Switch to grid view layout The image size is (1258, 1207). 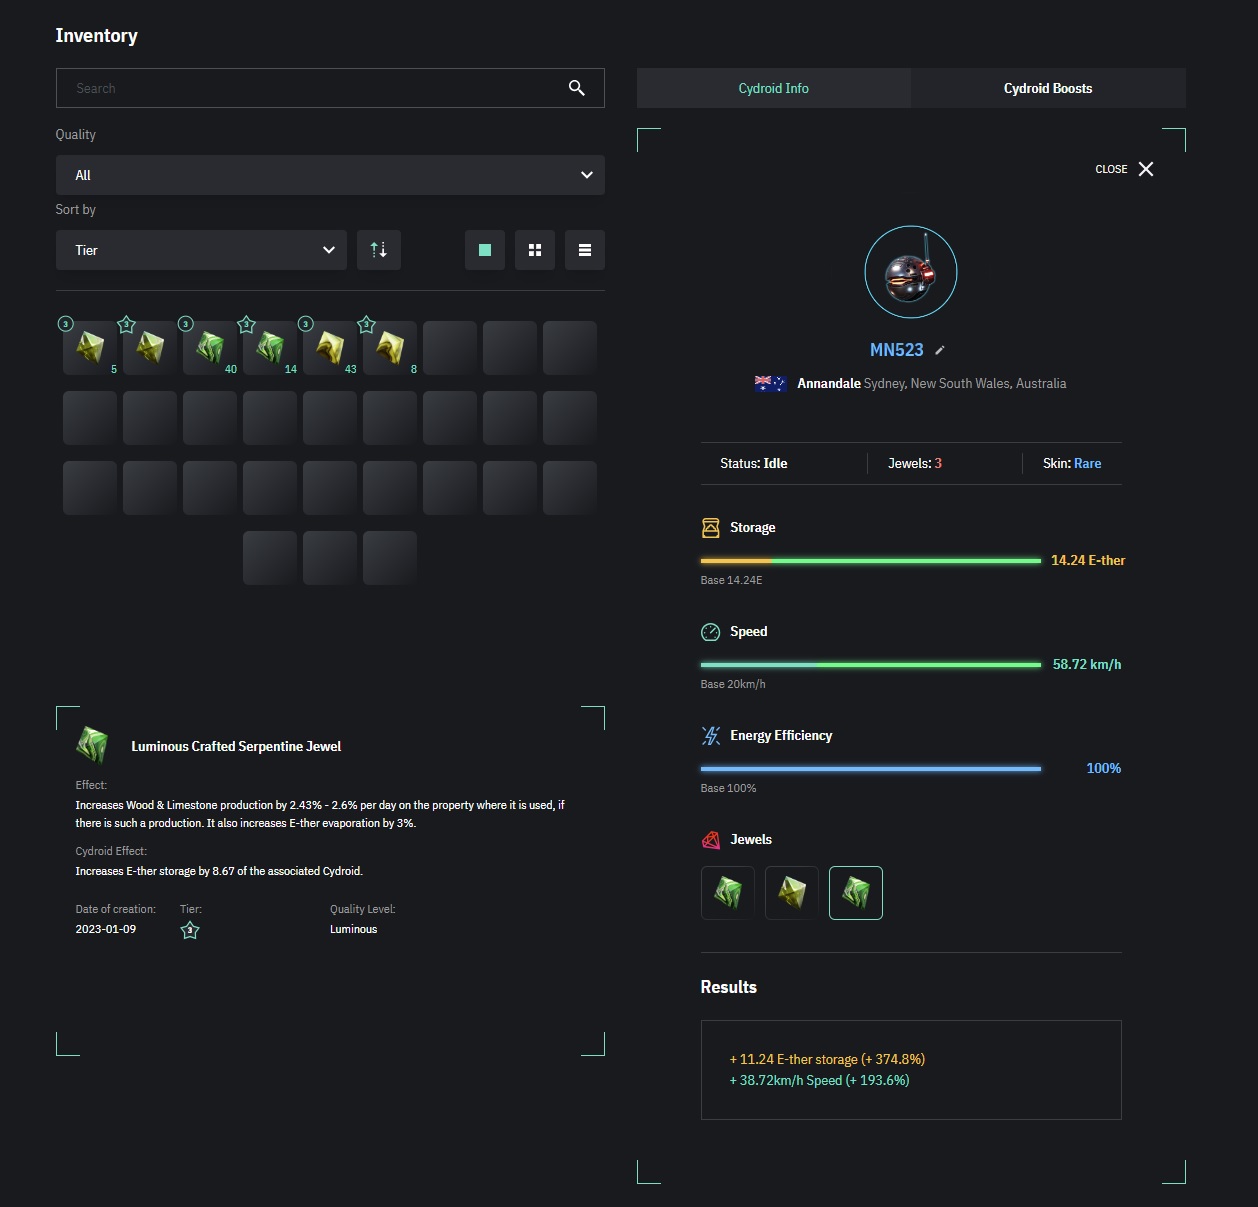pyautogui.click(x=535, y=250)
